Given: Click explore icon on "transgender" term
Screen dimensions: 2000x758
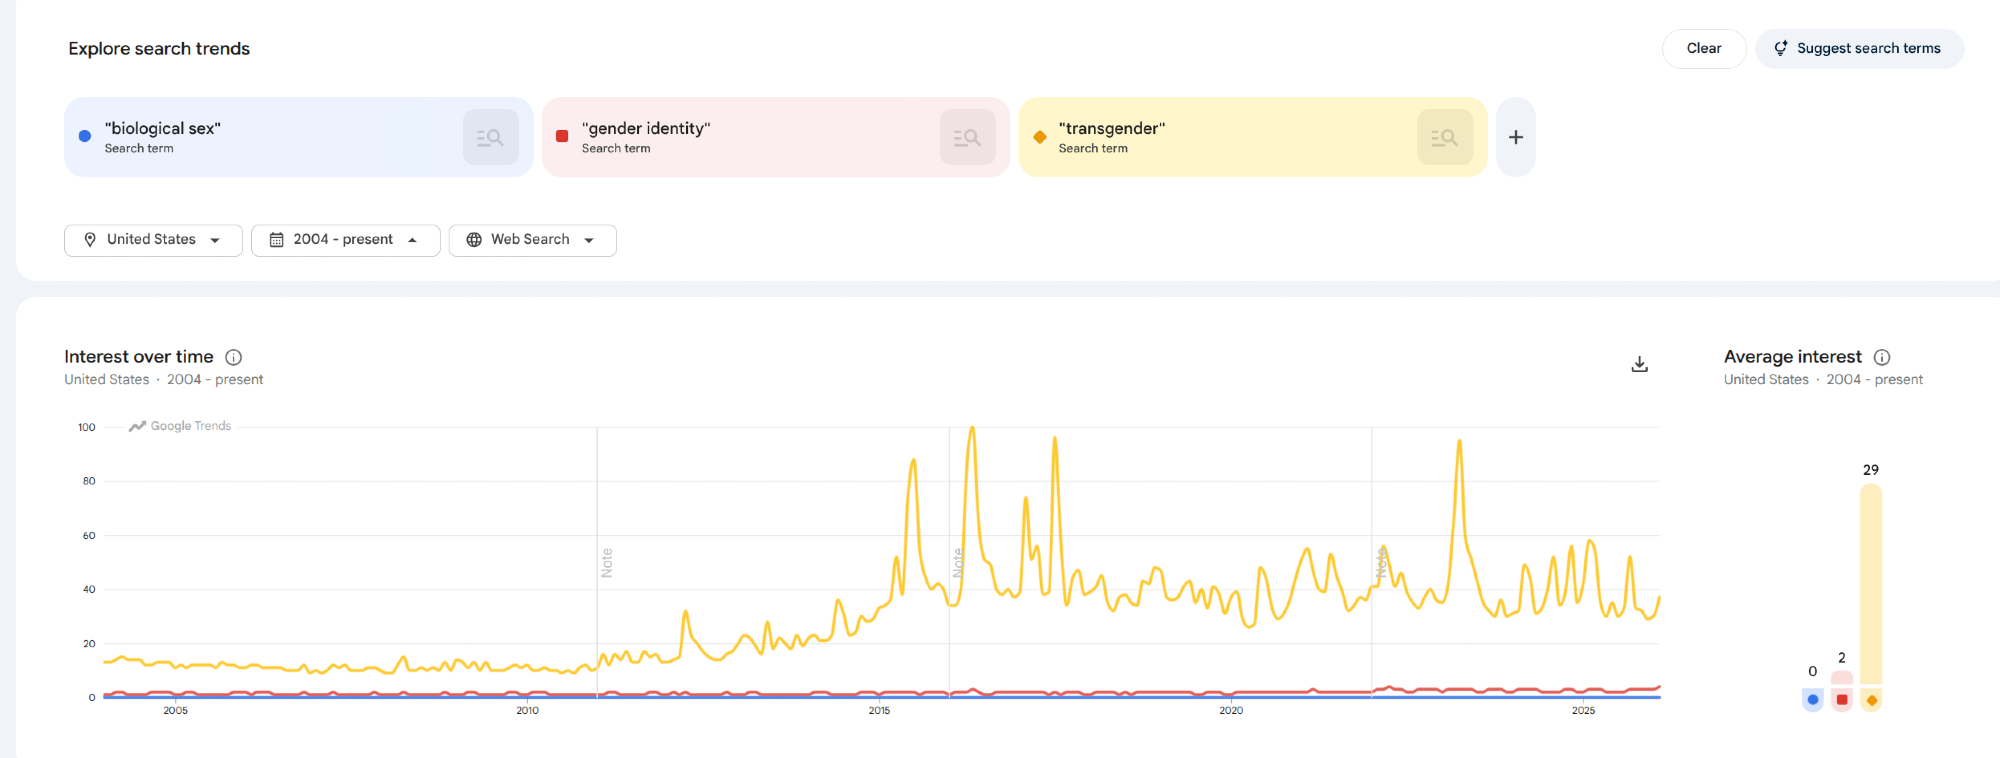Looking at the screenshot, I should coord(1444,138).
